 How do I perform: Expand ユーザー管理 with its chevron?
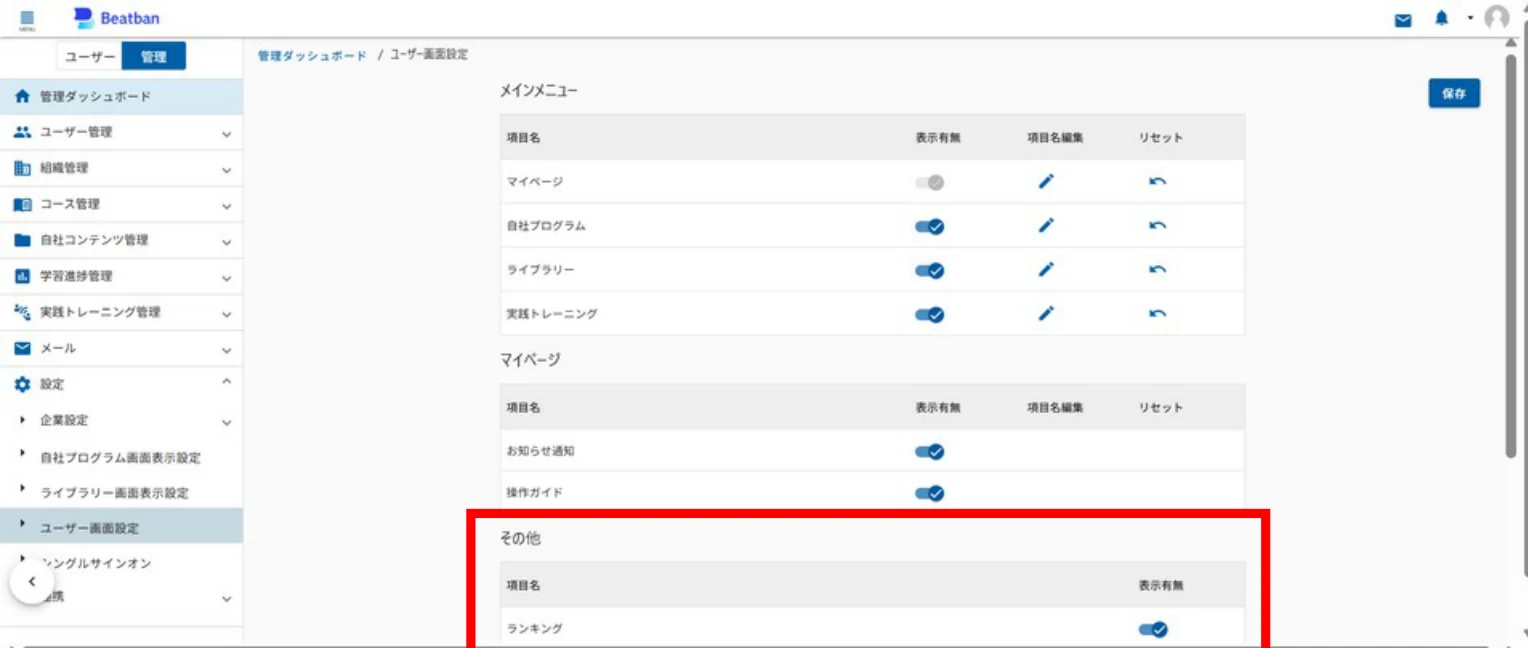coord(227,134)
